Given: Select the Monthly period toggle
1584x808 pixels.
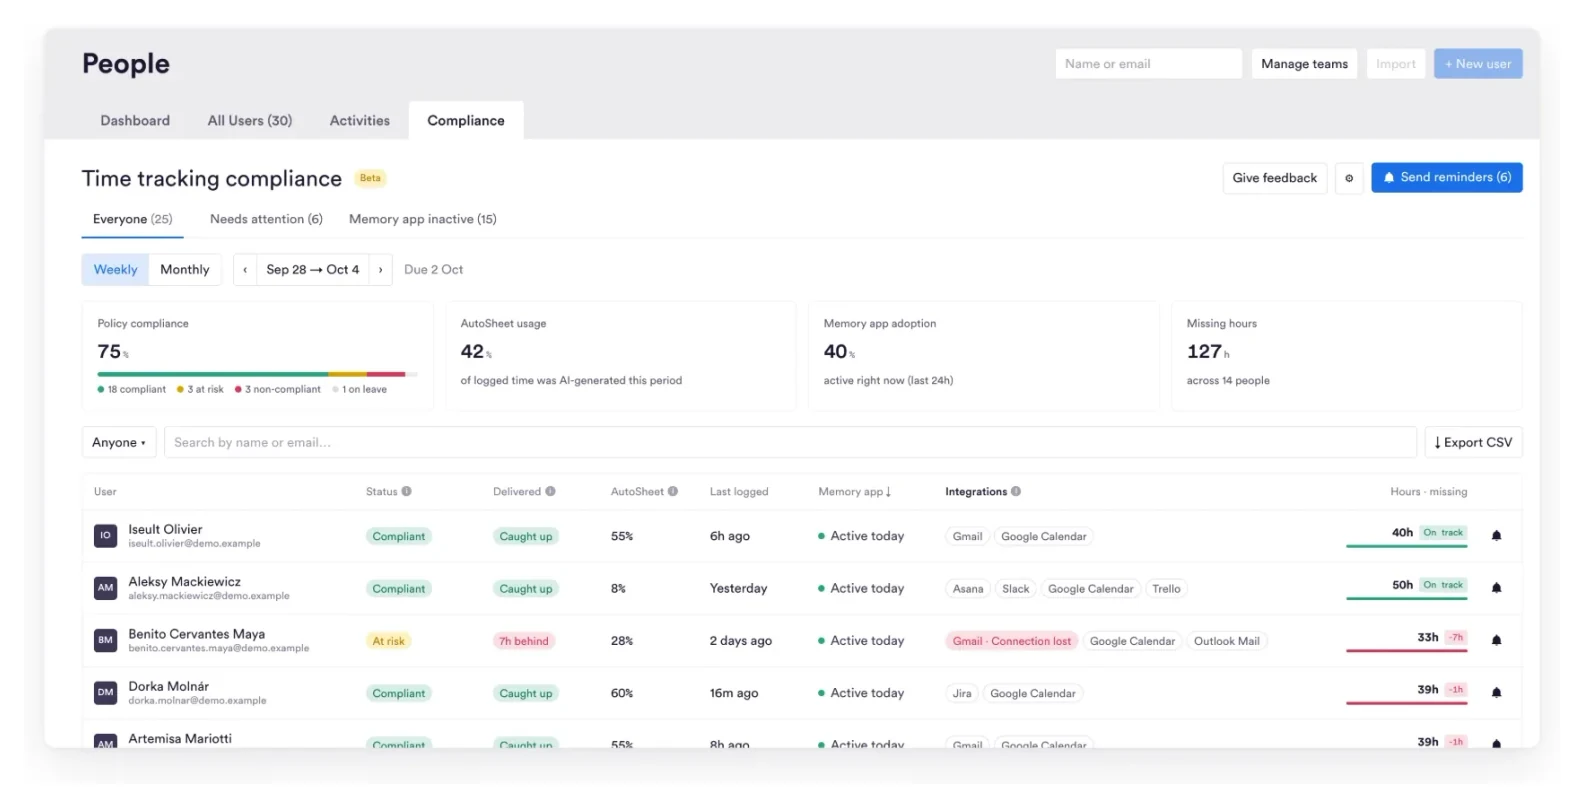Looking at the screenshot, I should click(x=185, y=270).
